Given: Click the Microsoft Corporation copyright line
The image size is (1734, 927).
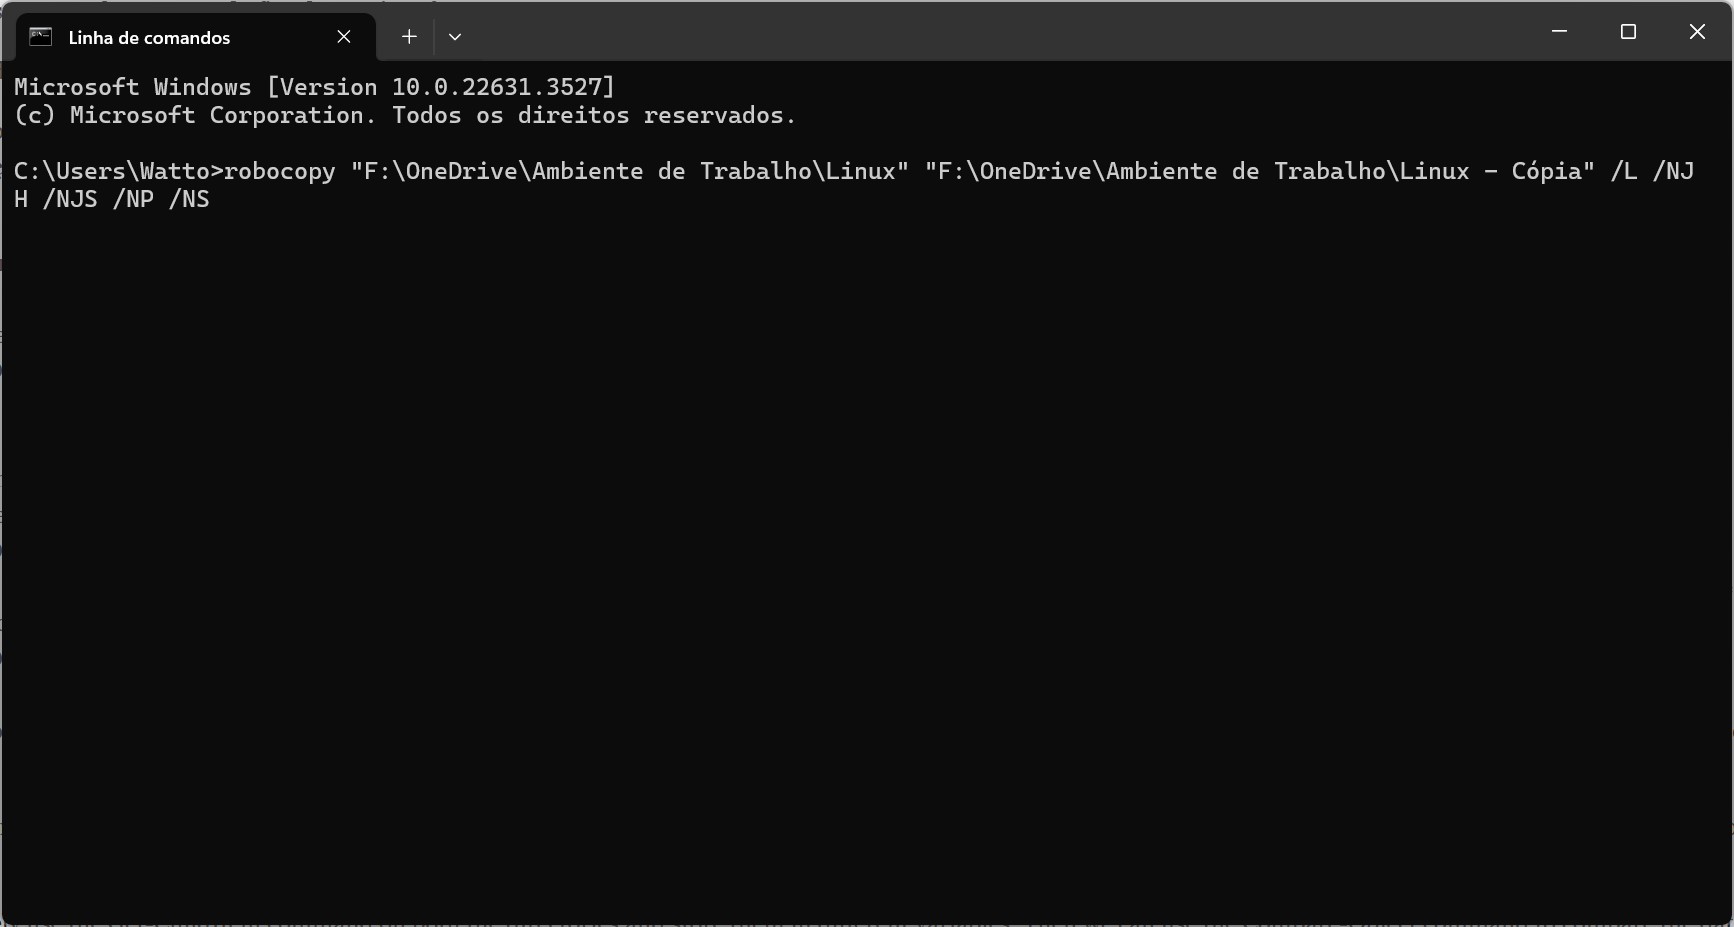Looking at the screenshot, I should [404, 115].
